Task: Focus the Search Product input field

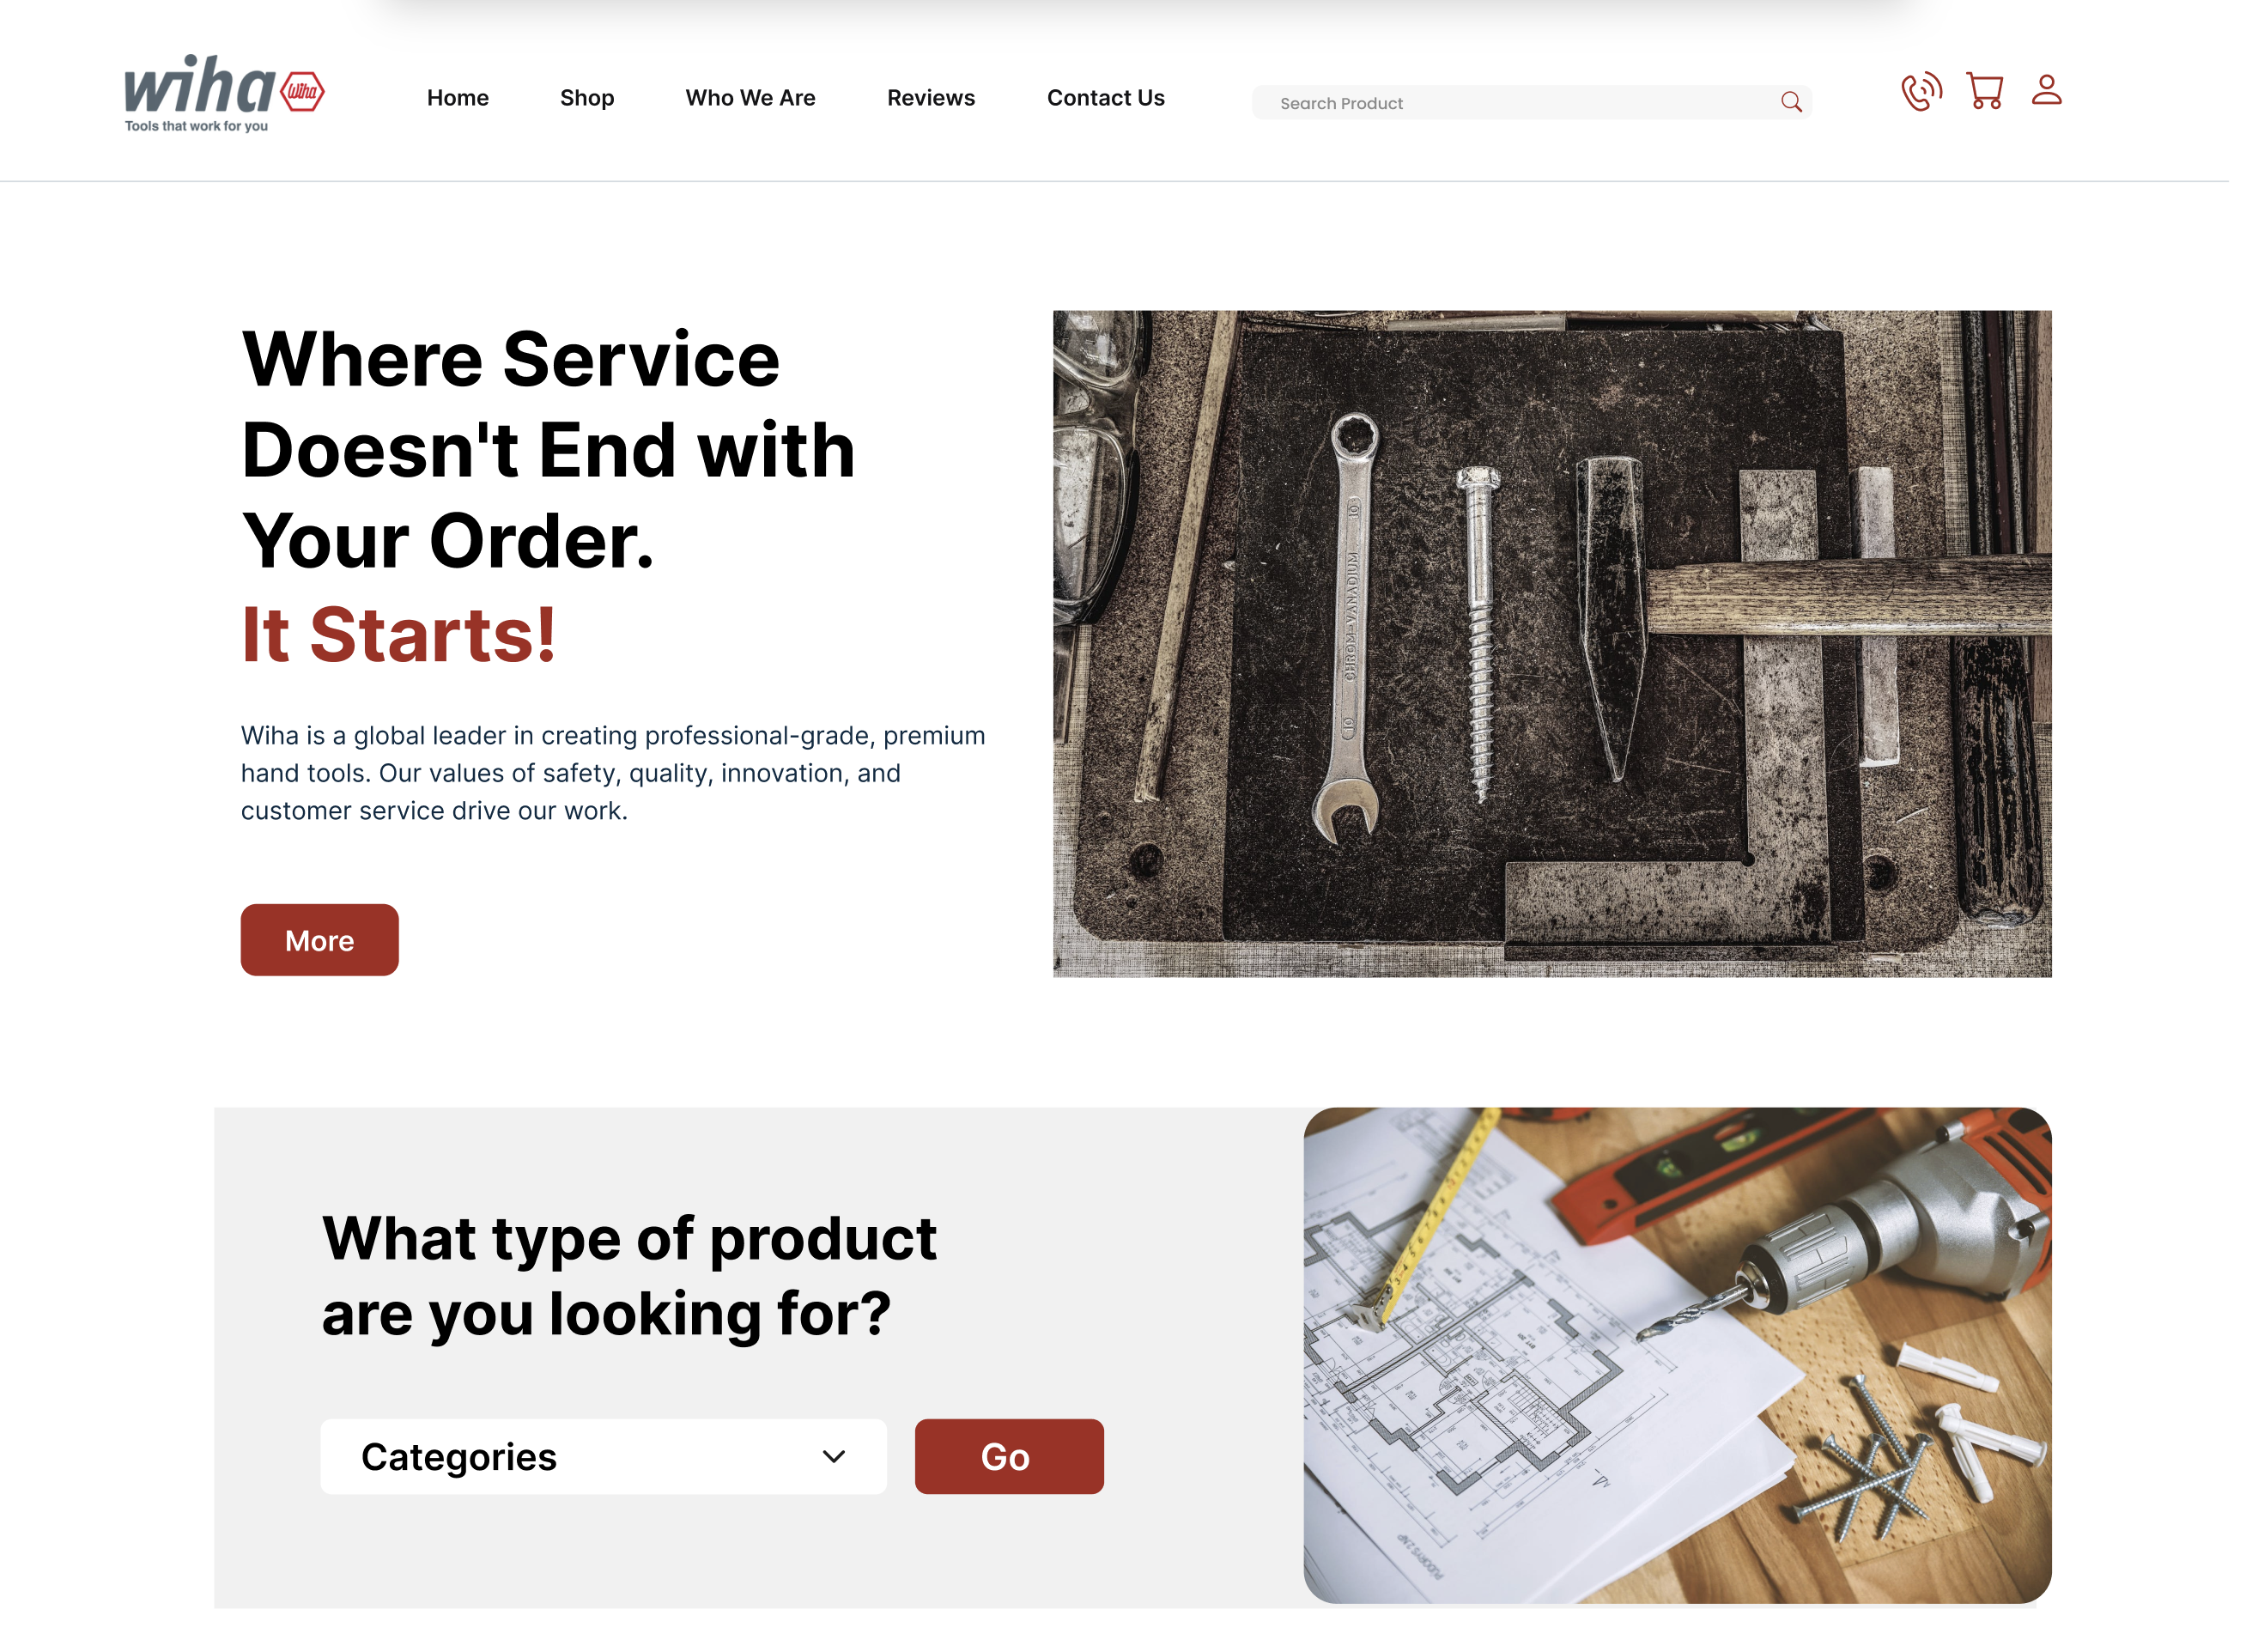Action: (x=1531, y=102)
